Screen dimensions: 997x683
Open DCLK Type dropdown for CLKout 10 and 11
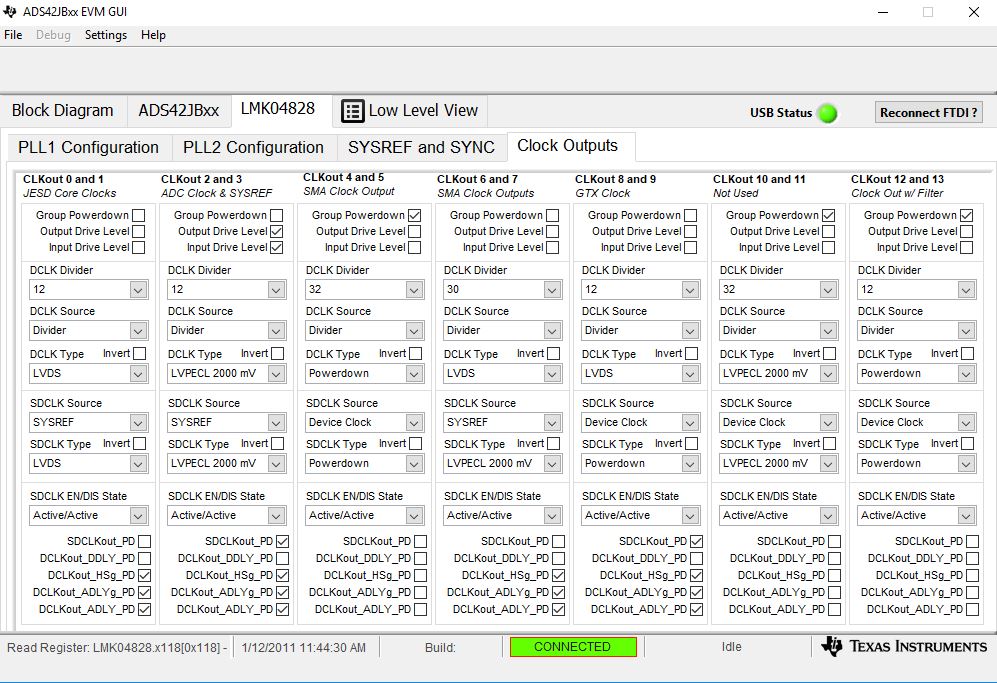pos(828,374)
